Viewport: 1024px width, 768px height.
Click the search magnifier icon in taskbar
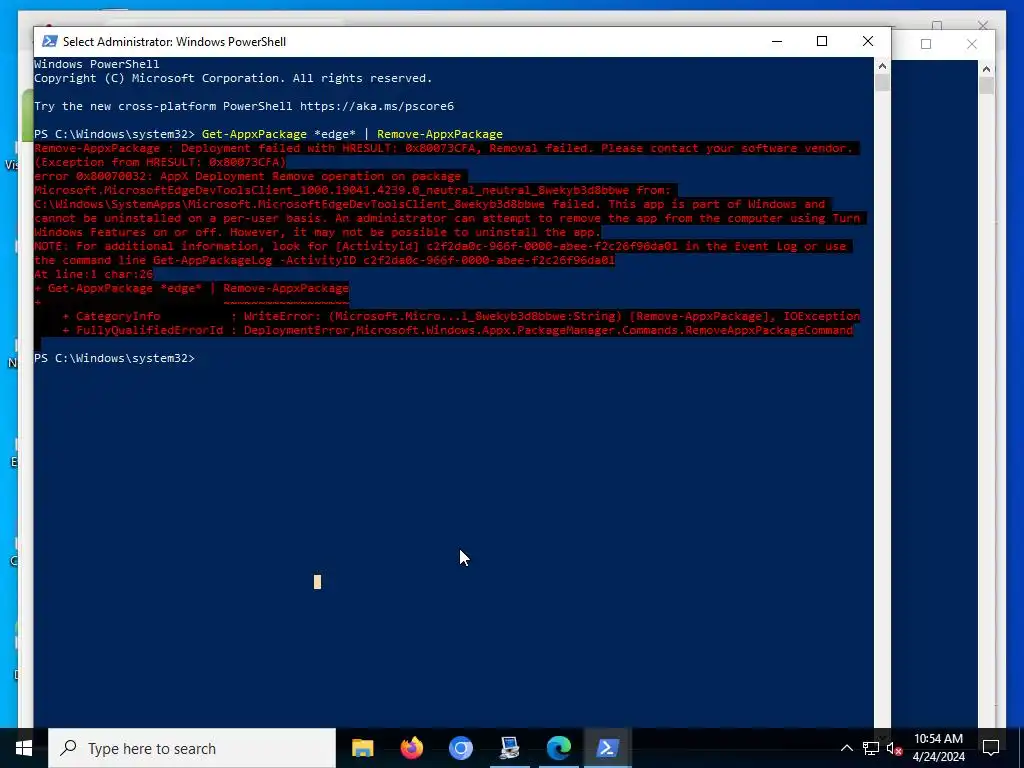tap(68, 748)
